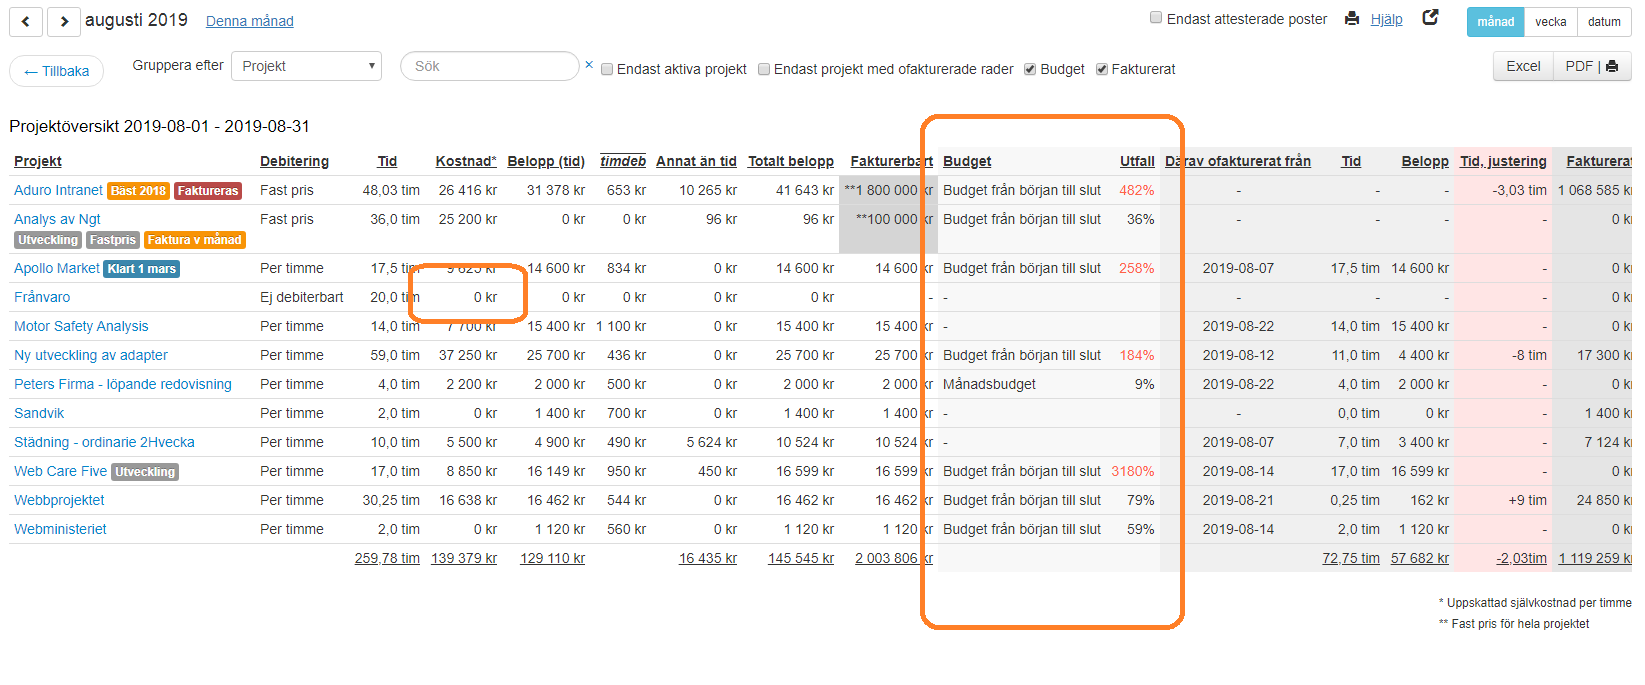Viewport: 1645px width, 685px height.
Task: Open report in new window icon
Action: tap(1430, 18)
